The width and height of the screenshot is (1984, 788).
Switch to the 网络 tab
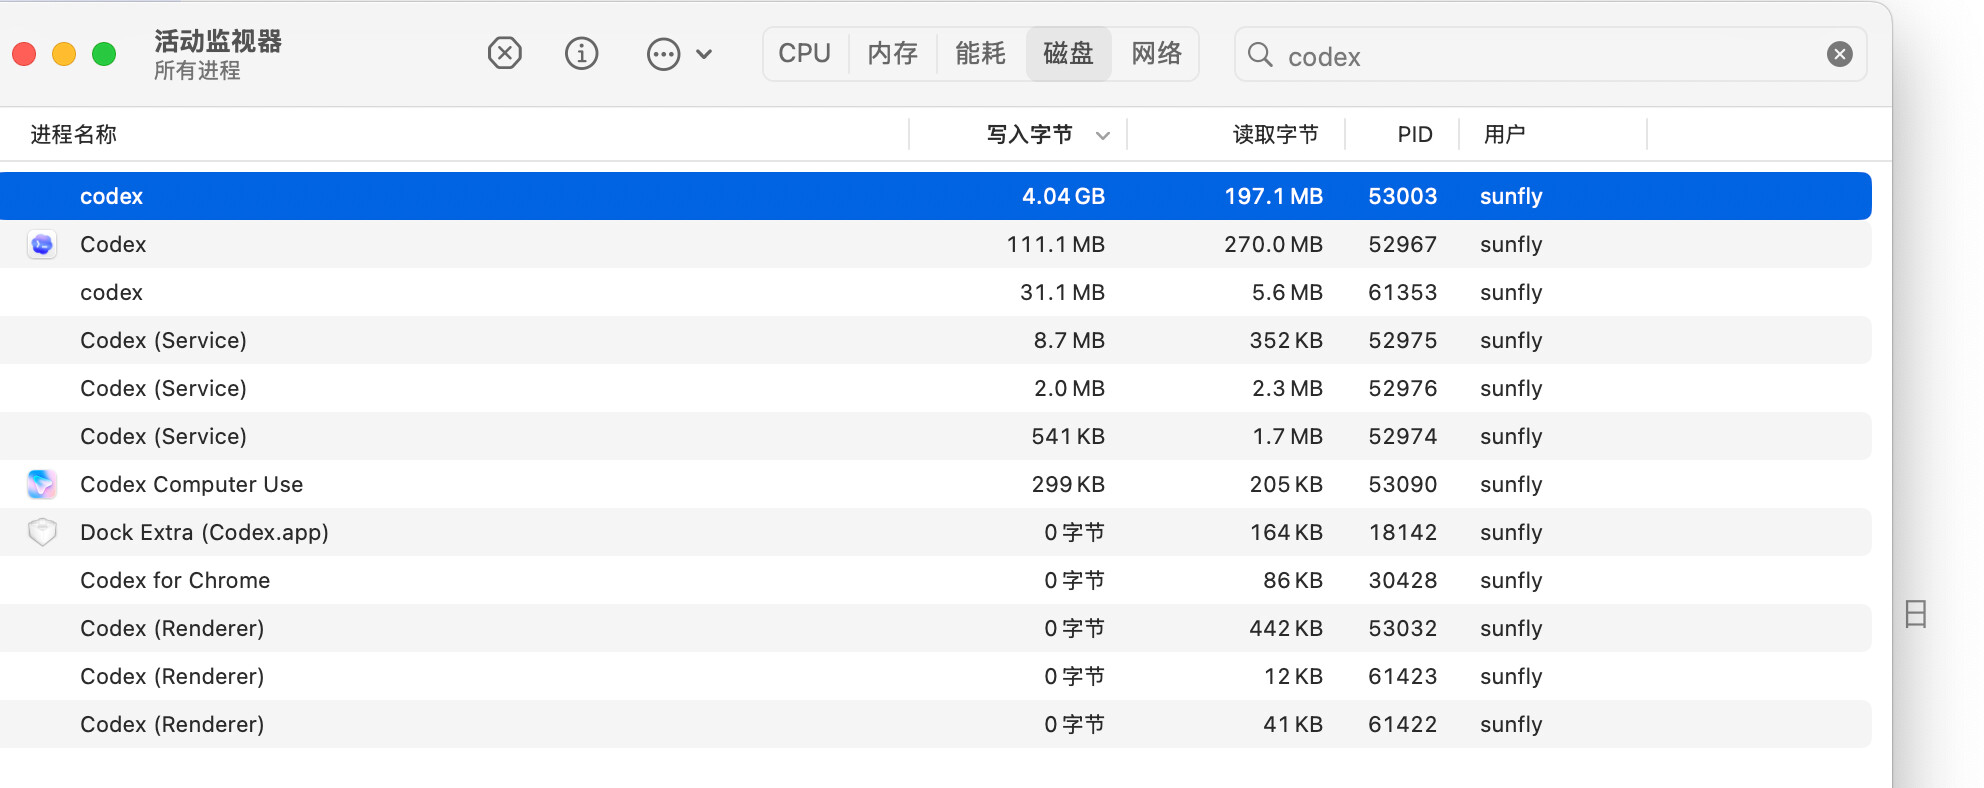[1156, 53]
